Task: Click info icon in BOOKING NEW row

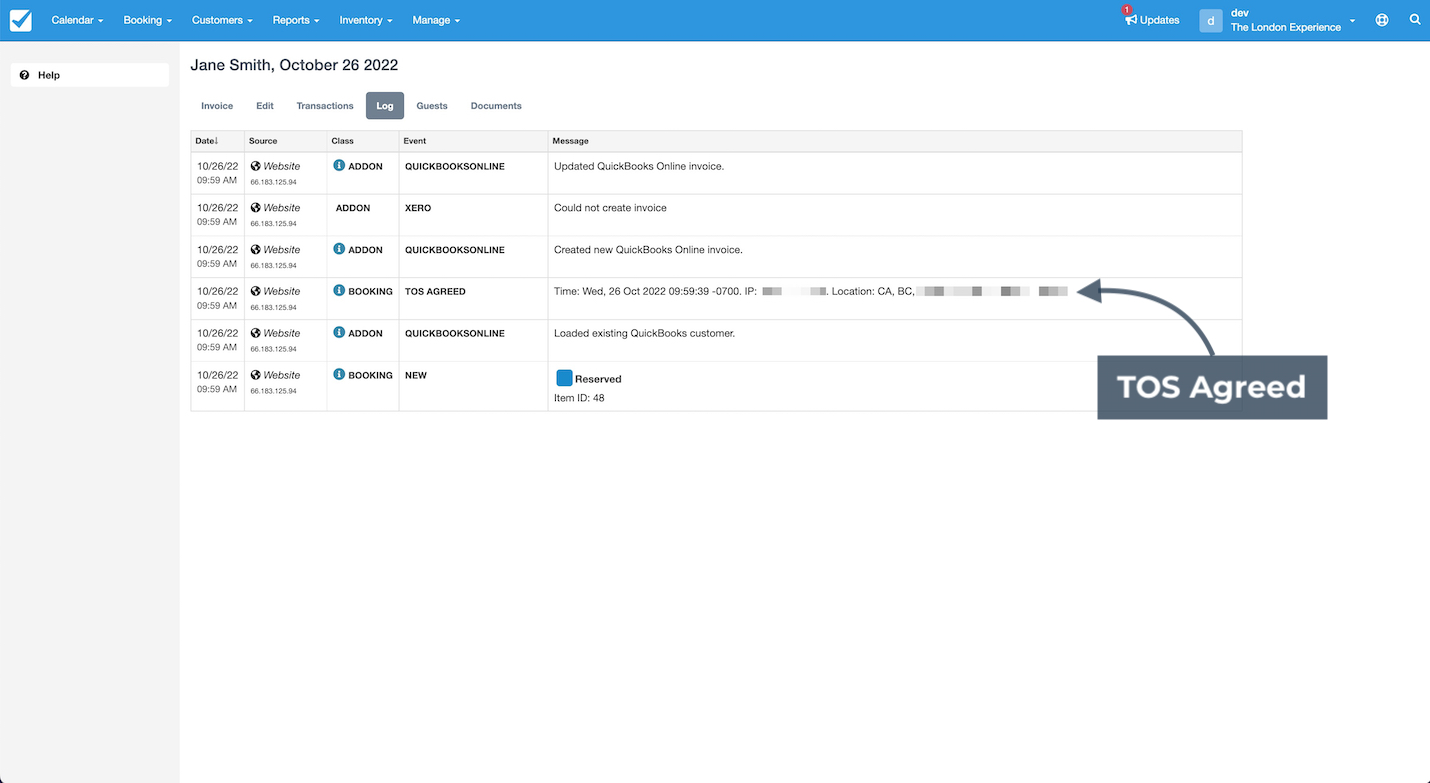Action: click(x=339, y=375)
